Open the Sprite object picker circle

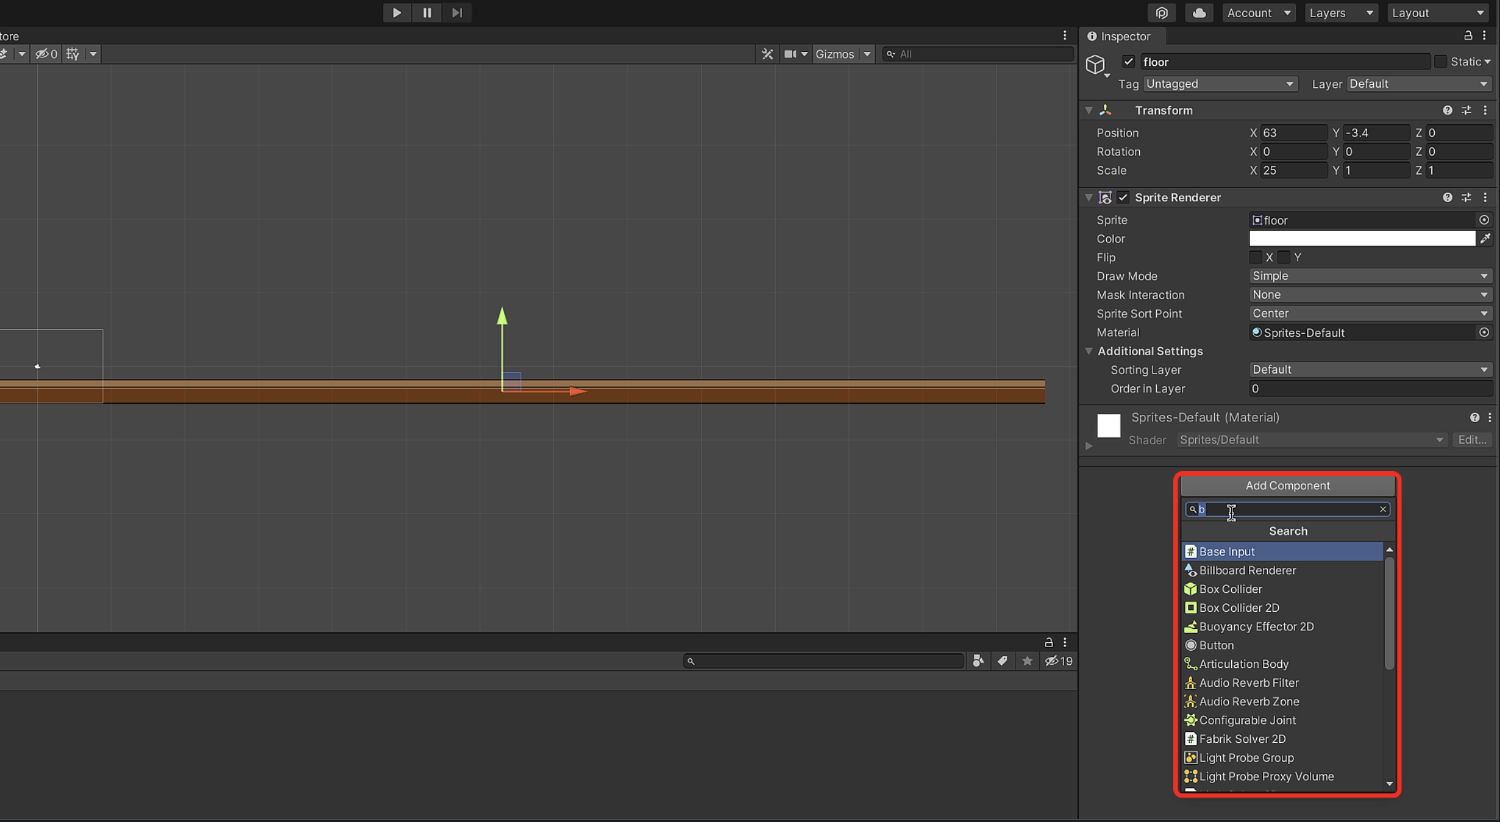pos(1484,220)
